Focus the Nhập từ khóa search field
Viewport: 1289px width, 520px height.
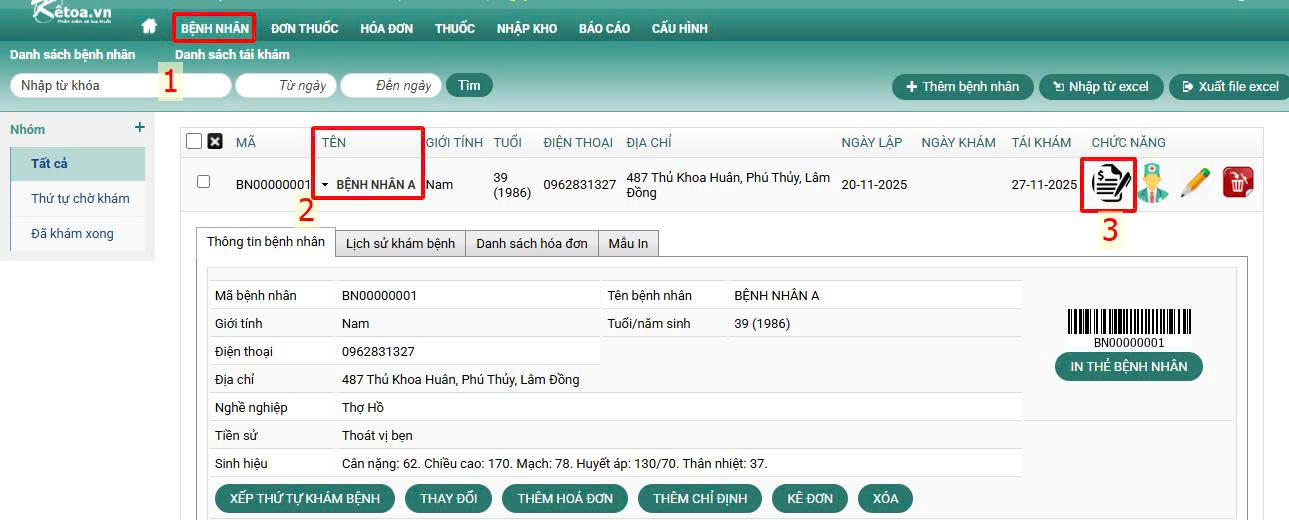85,86
